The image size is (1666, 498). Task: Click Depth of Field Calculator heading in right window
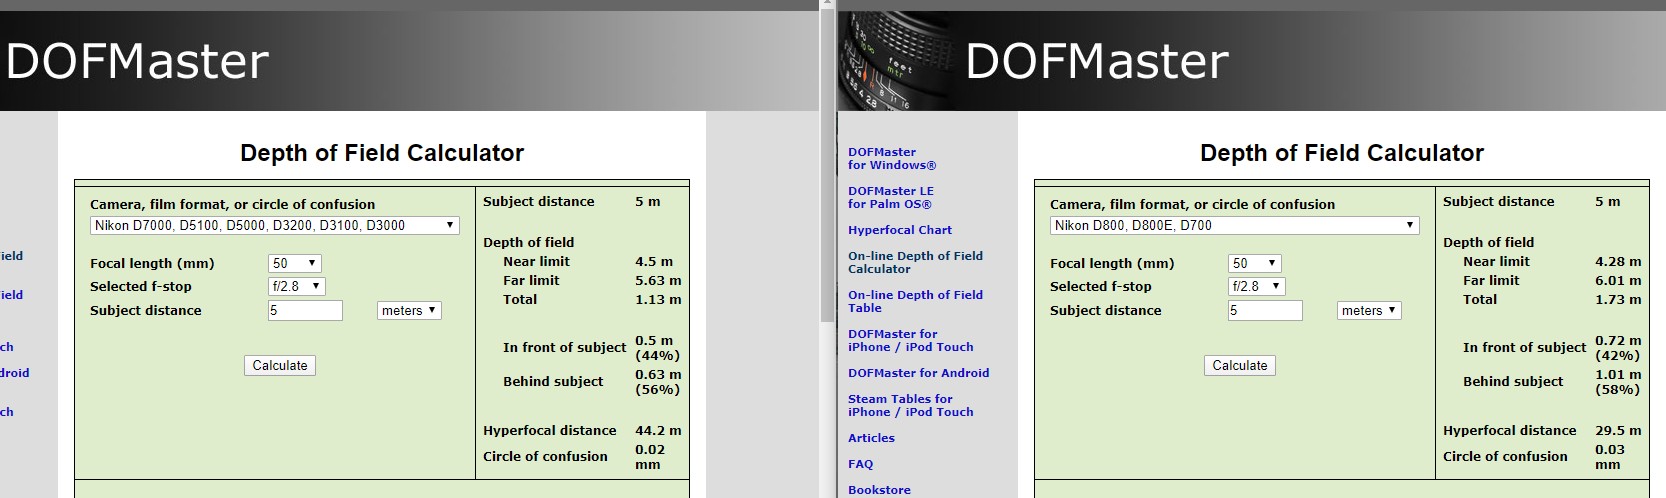[1342, 153]
